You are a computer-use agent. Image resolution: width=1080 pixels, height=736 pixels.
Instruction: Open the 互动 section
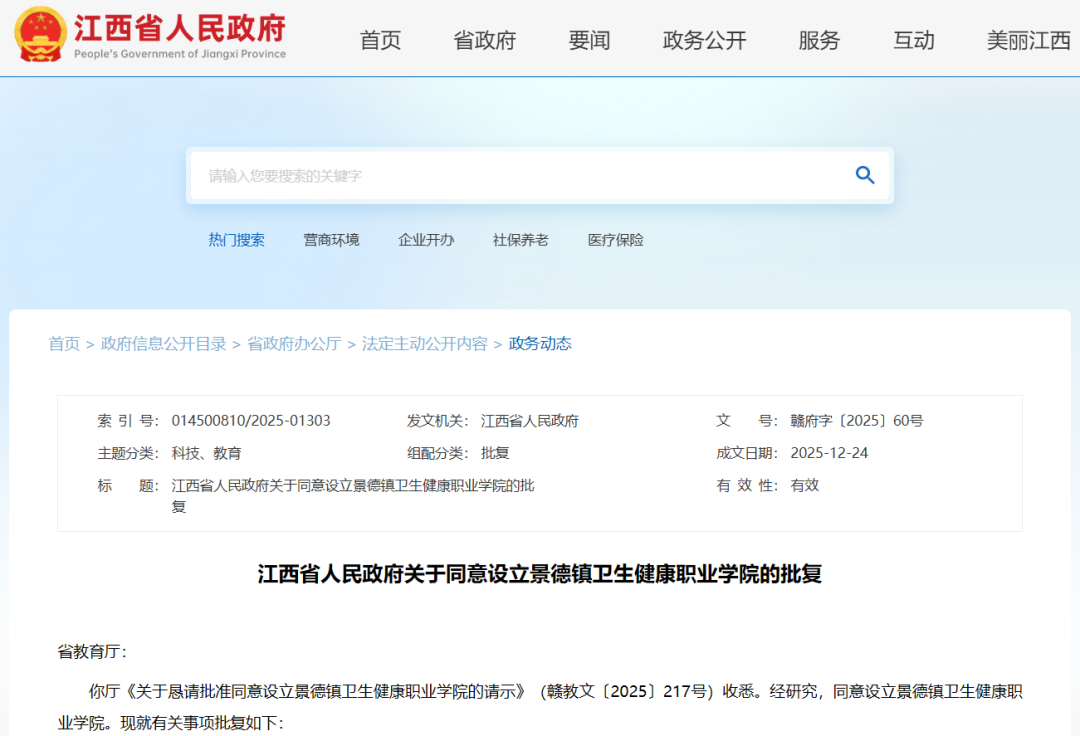913,41
